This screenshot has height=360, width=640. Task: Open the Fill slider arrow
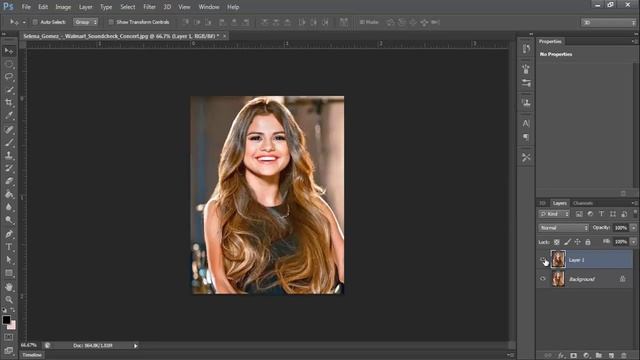pos(633,242)
